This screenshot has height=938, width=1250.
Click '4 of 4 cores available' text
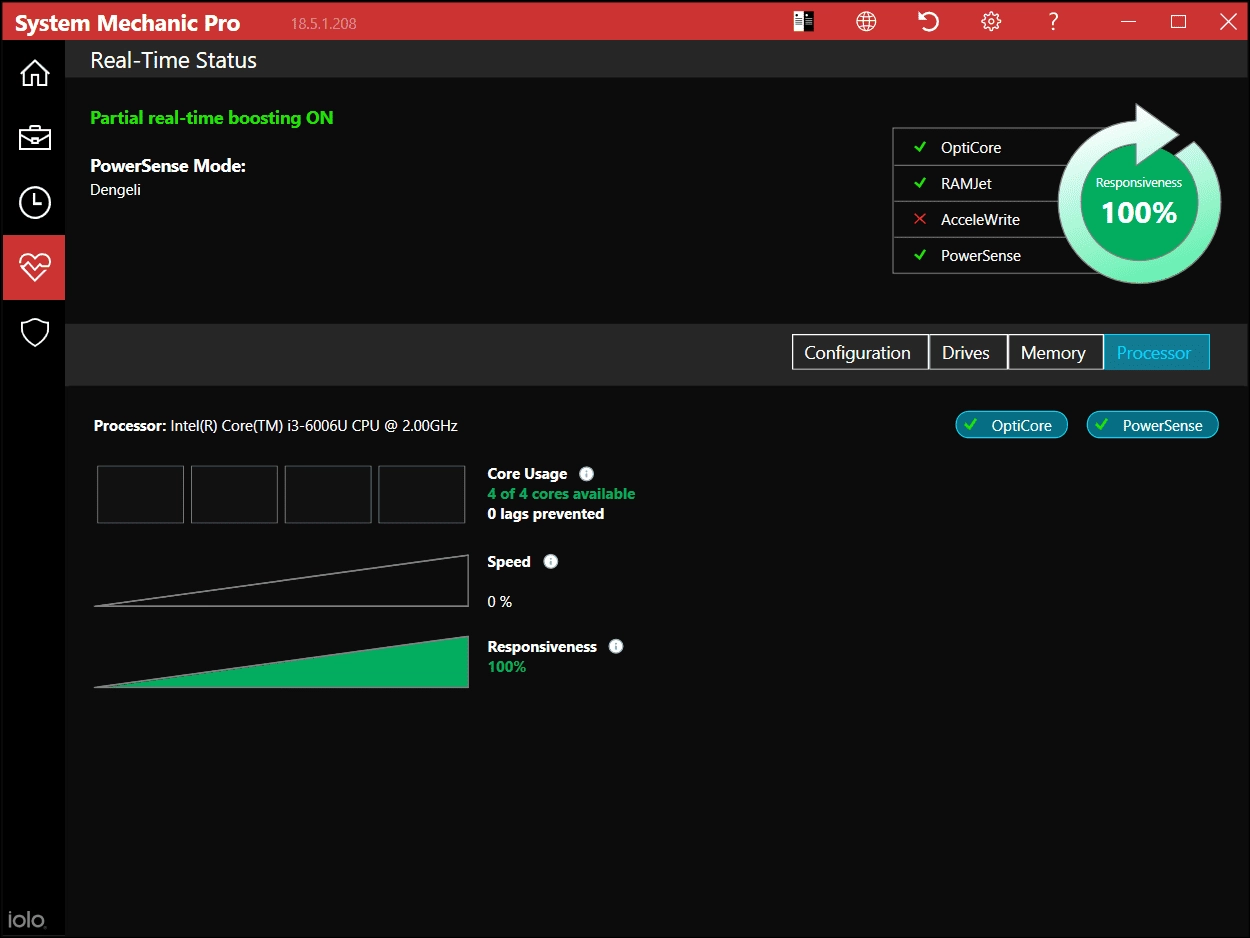(x=561, y=494)
